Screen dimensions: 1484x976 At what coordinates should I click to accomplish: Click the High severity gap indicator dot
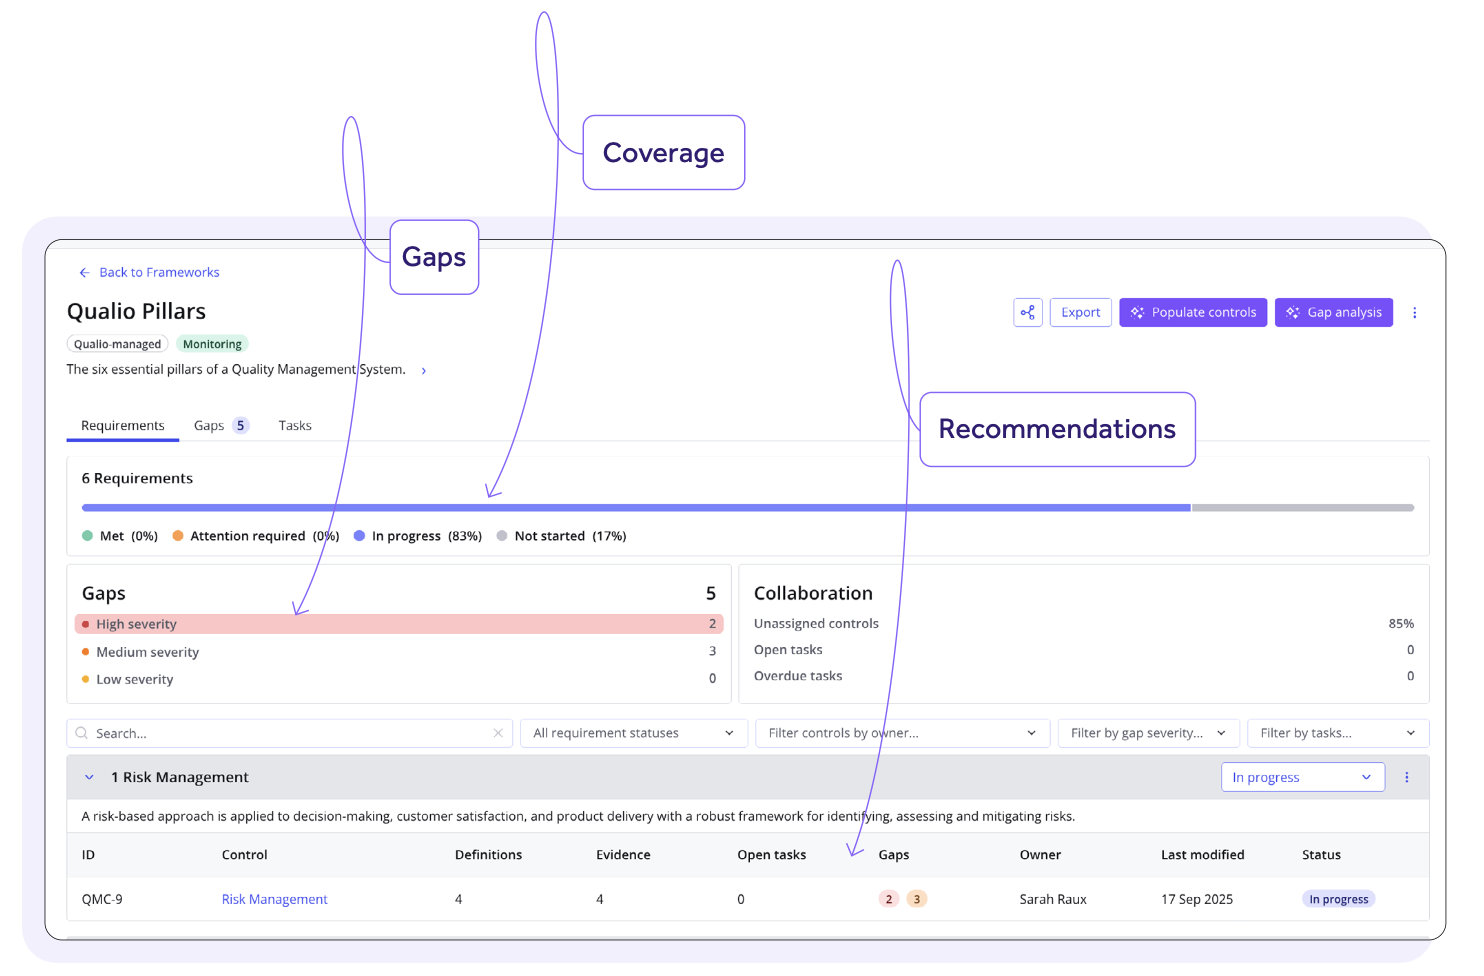[x=86, y=623]
